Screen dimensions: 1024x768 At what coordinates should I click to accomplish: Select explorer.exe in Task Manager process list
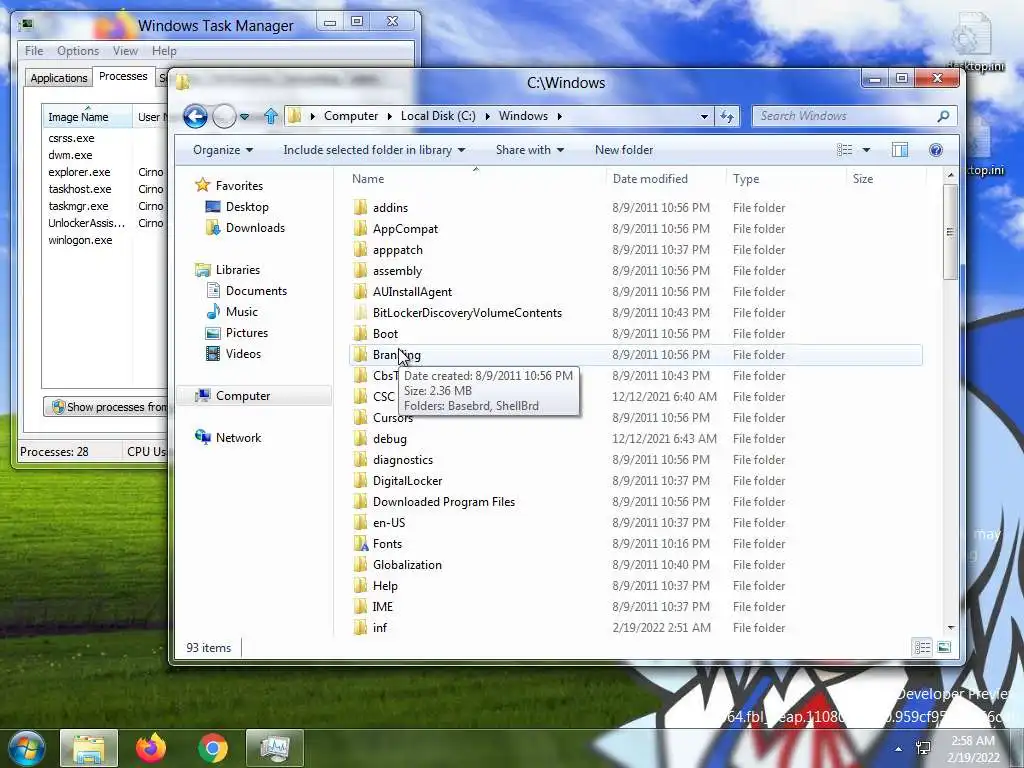[79, 172]
